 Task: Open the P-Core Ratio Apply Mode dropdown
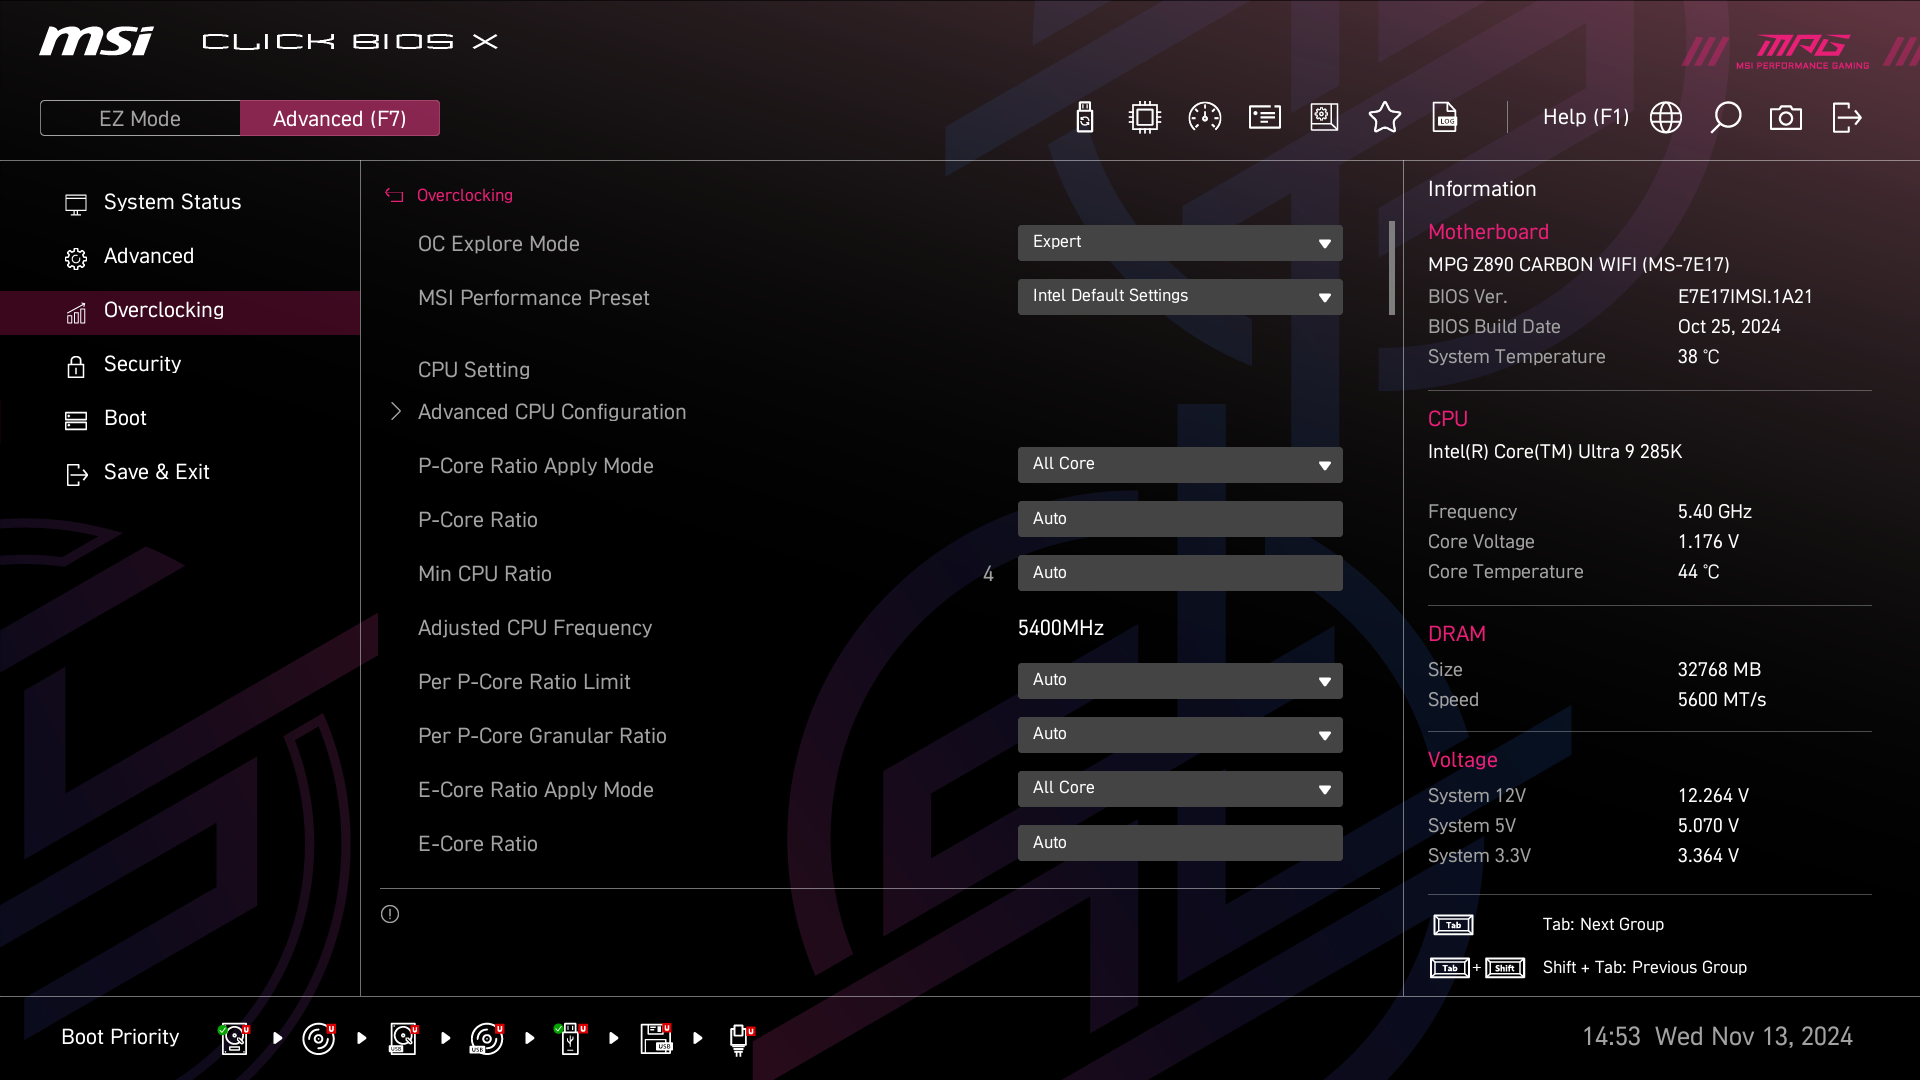pyautogui.click(x=1179, y=465)
